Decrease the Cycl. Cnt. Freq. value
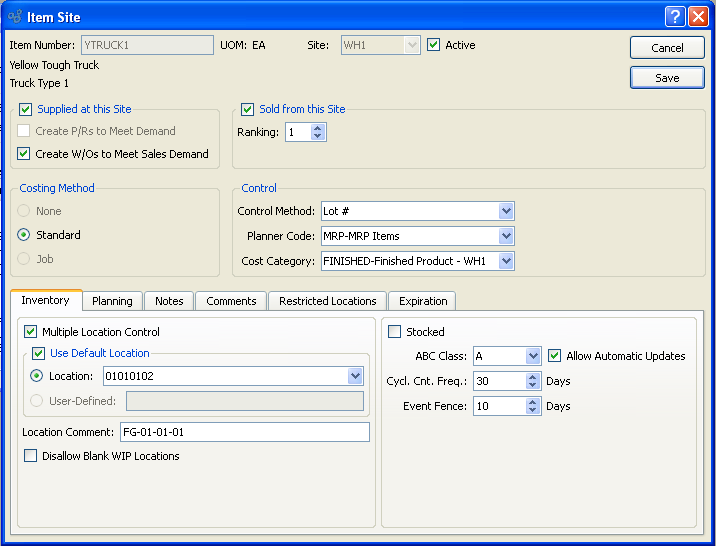This screenshot has width=716, height=546. 533,386
